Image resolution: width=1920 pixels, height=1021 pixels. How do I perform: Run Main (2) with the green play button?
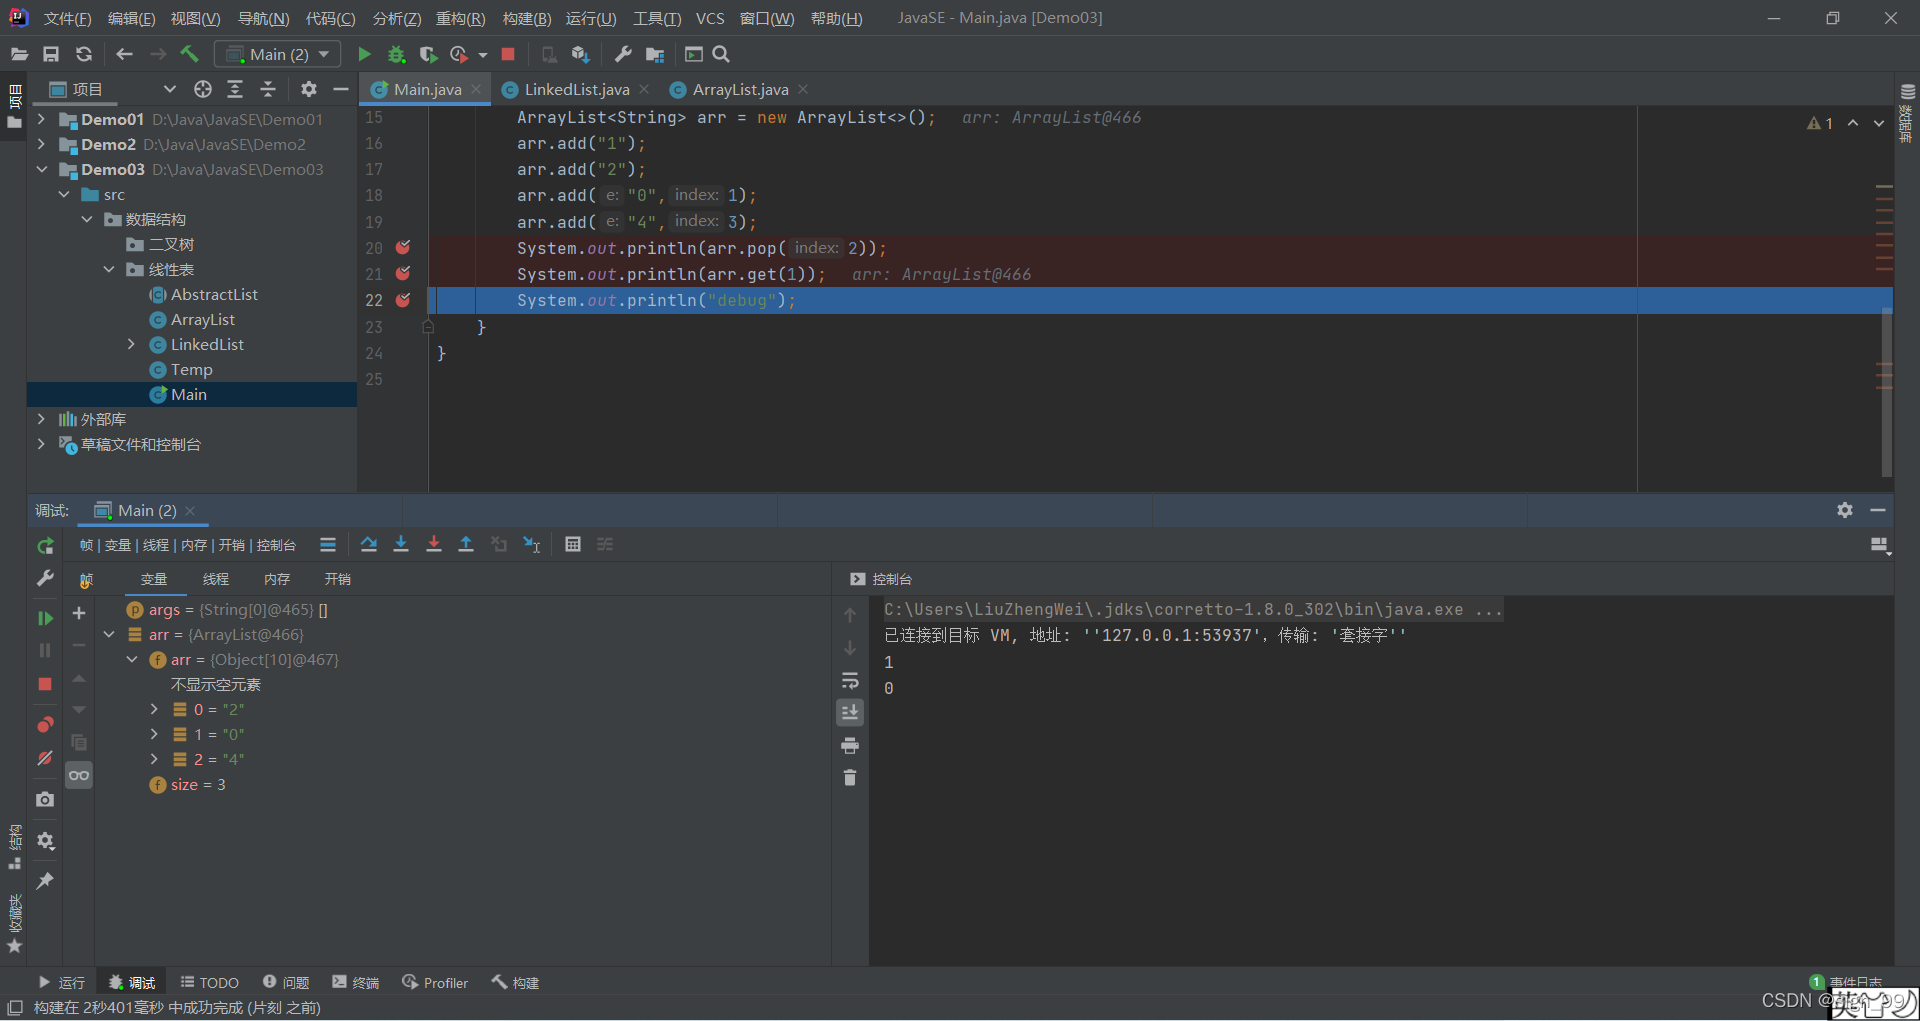coord(364,54)
